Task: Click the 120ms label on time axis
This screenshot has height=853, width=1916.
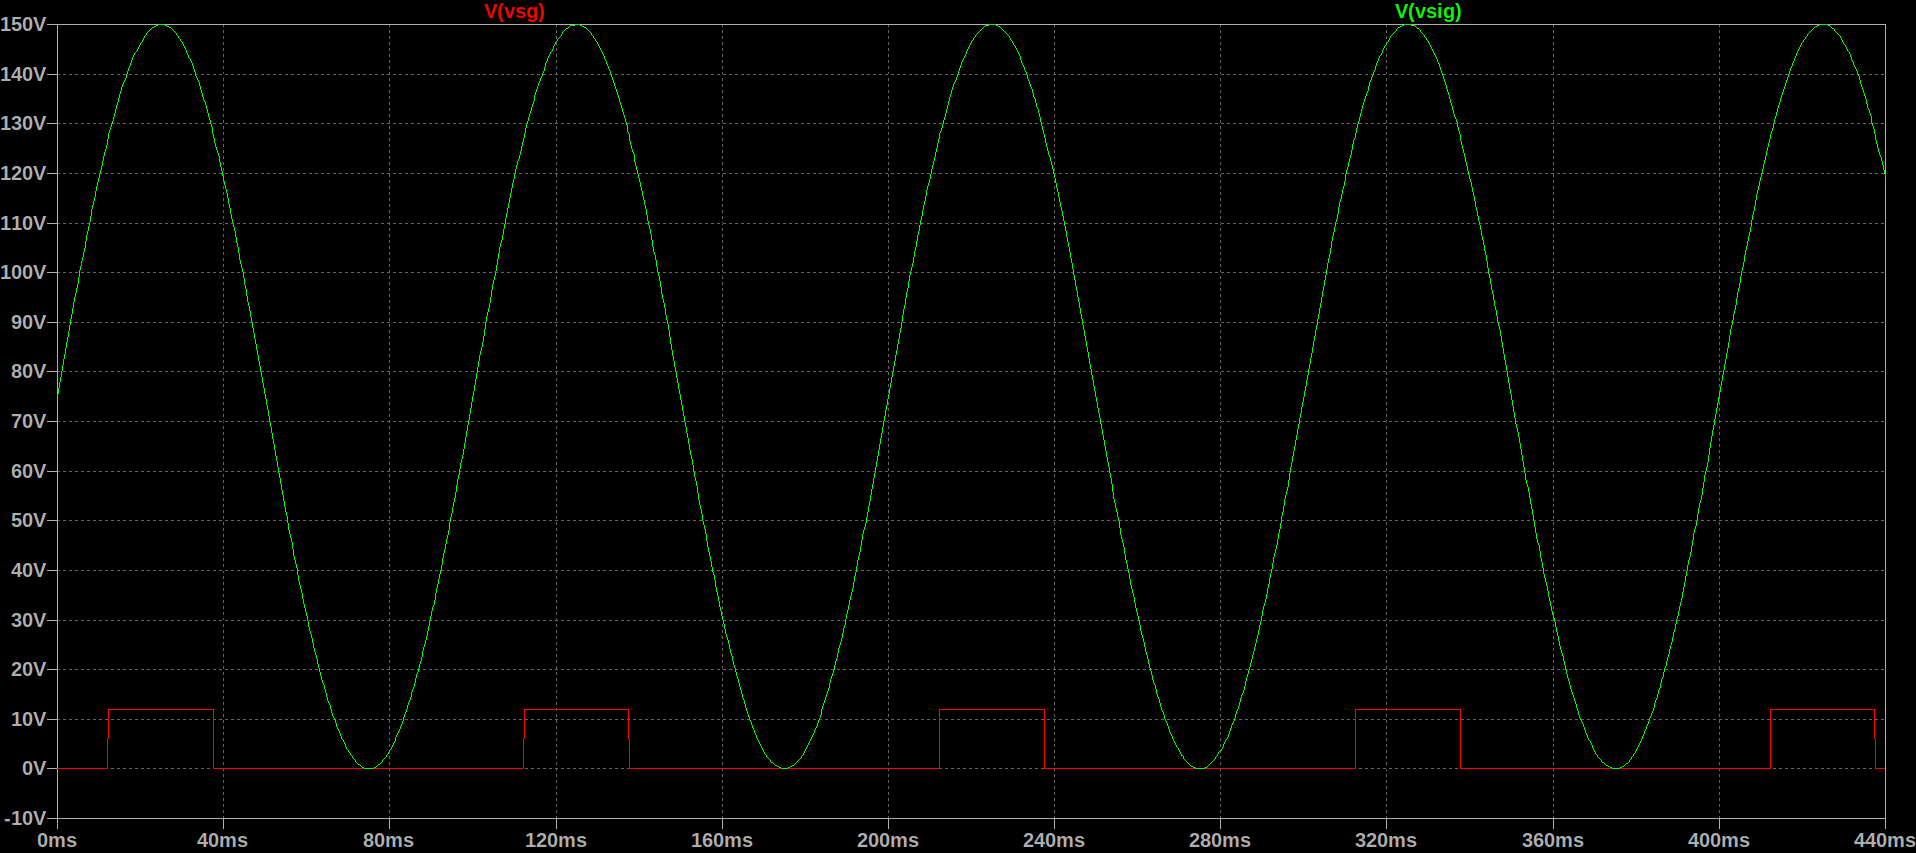Action: tap(555, 840)
